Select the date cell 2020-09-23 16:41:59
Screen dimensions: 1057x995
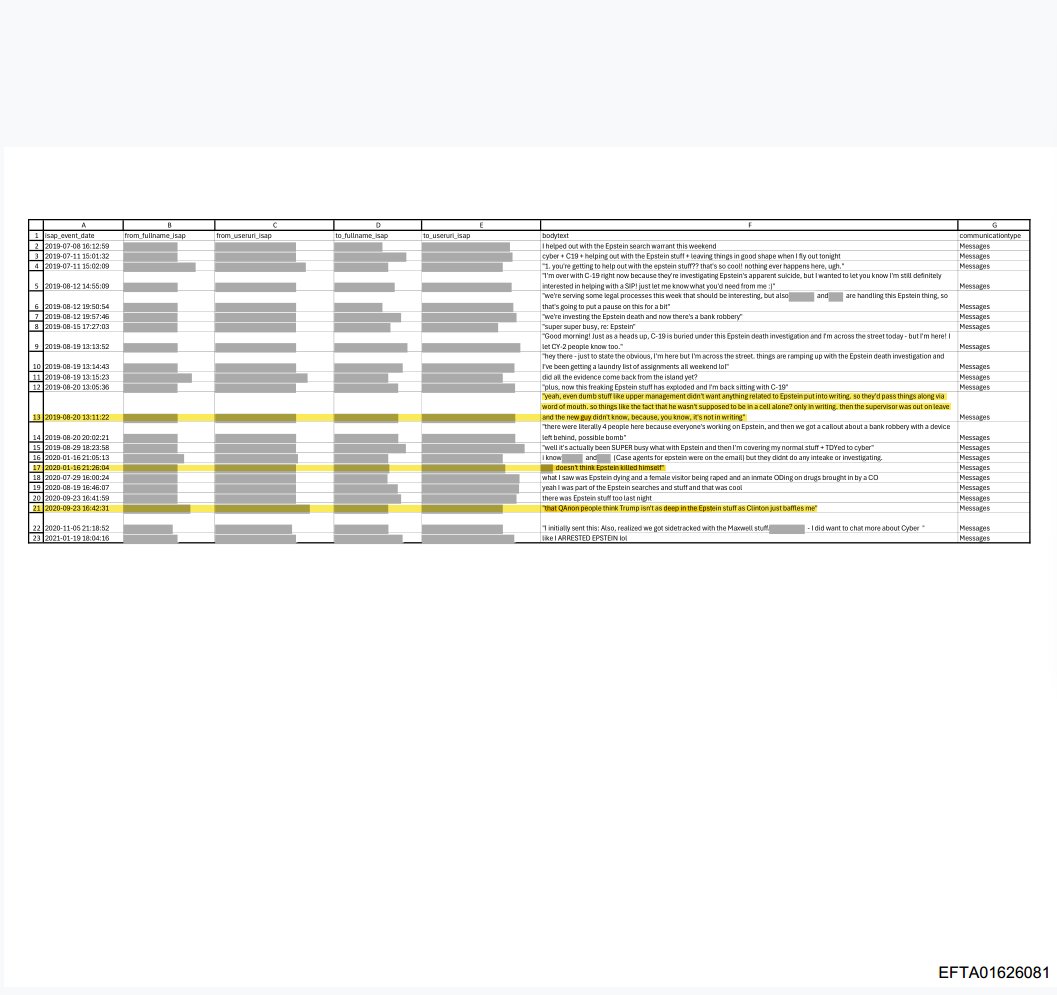pyautogui.click(x=84, y=498)
